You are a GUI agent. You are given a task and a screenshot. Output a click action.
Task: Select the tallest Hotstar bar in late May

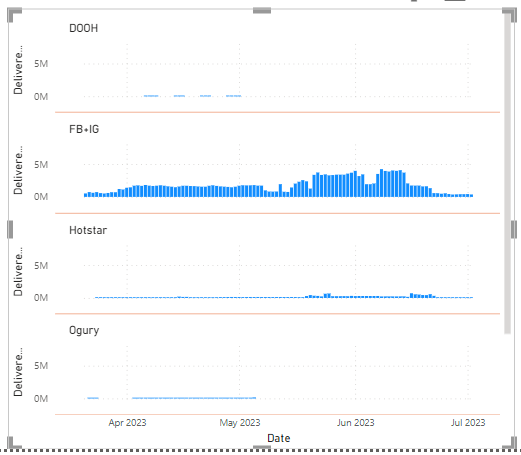point(329,296)
